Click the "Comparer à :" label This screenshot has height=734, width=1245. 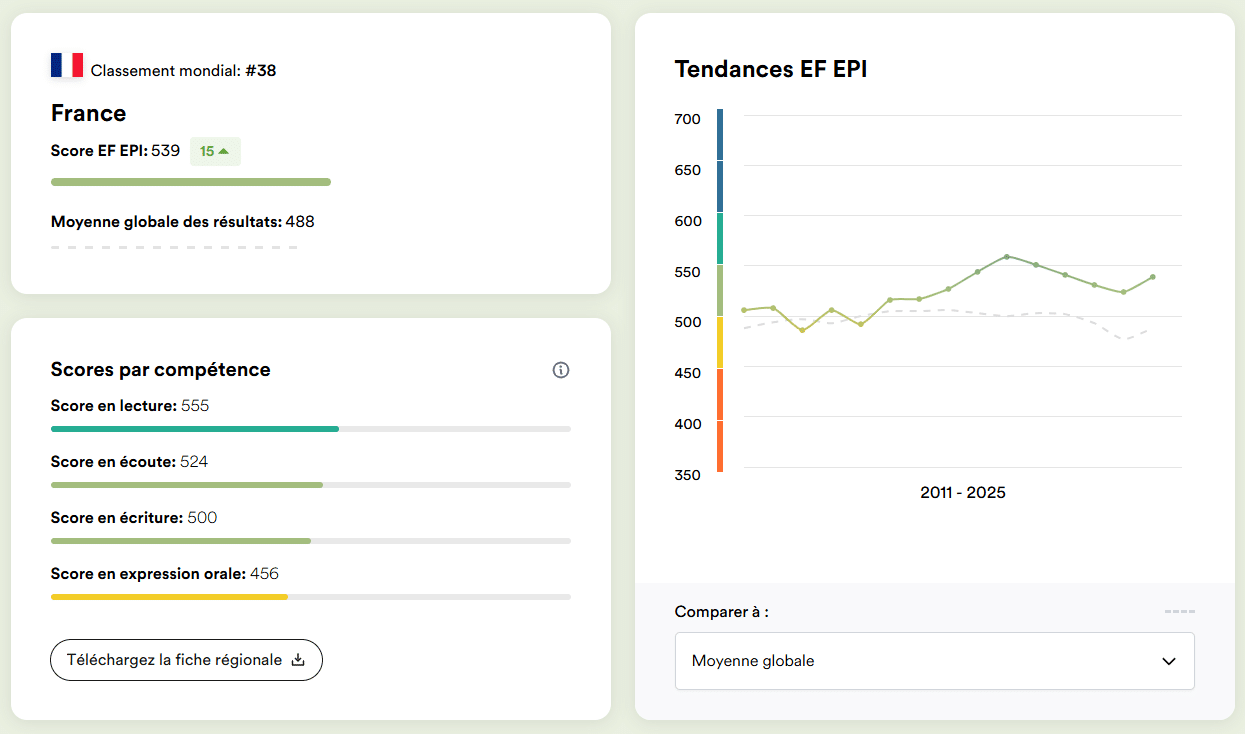pyautogui.click(x=722, y=612)
